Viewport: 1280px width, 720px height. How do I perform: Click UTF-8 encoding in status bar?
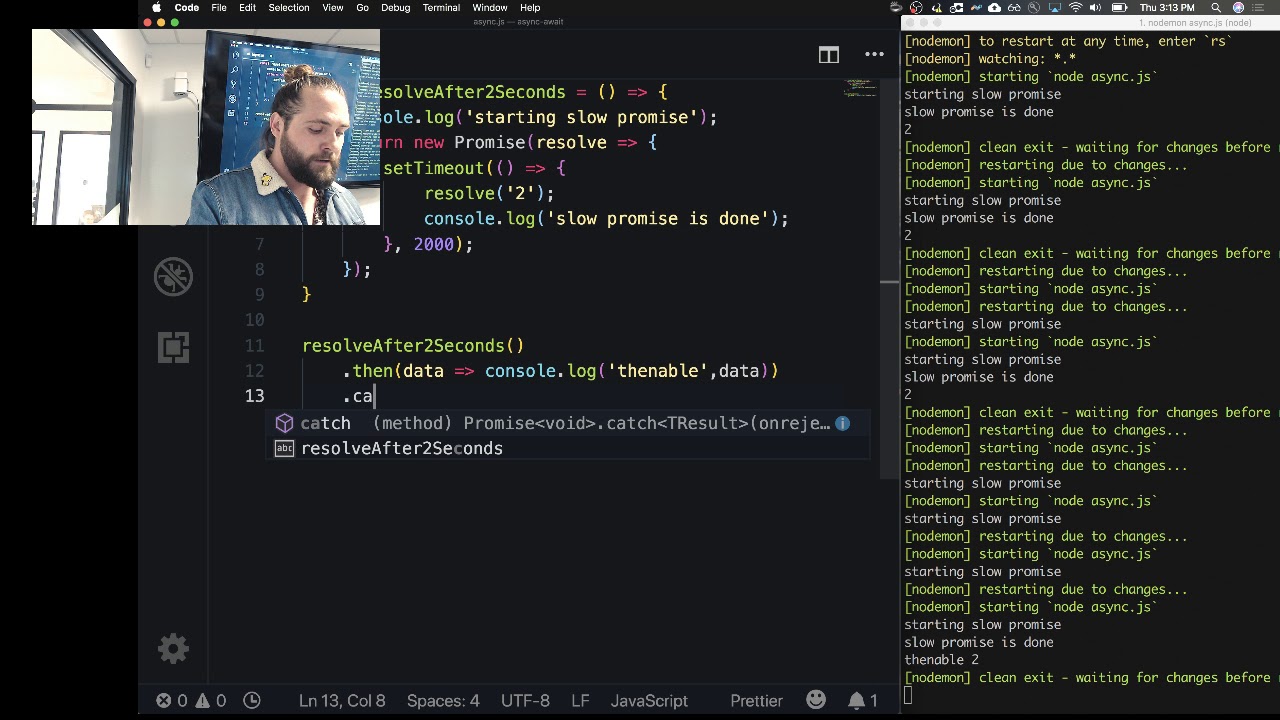pyautogui.click(x=525, y=701)
